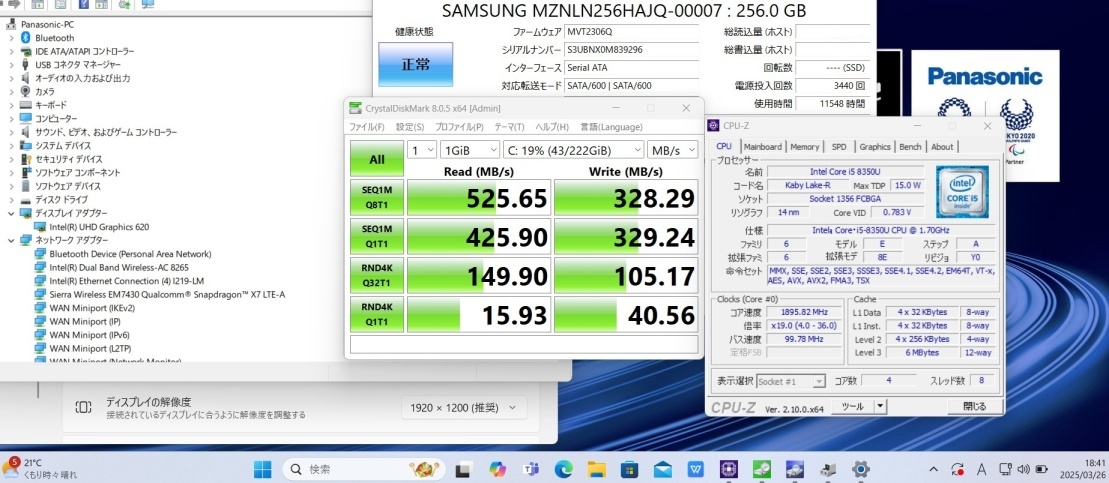Click the IDE ATA/ATAPI controller icon
The height and width of the screenshot is (483, 1109).
(x=26, y=51)
